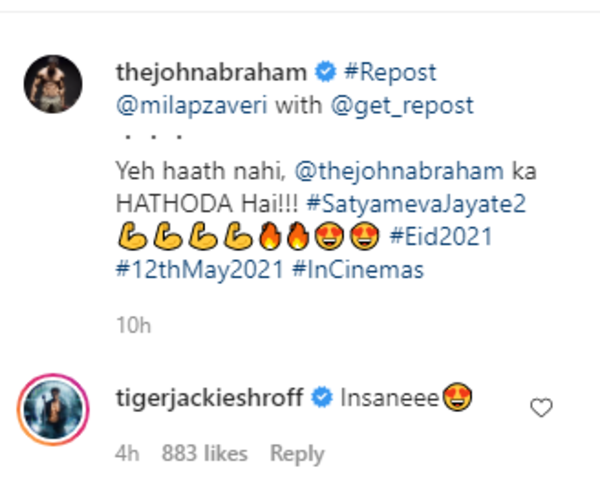
Task: Click the verified badge beside thejohnabraham
Action: tap(323, 73)
